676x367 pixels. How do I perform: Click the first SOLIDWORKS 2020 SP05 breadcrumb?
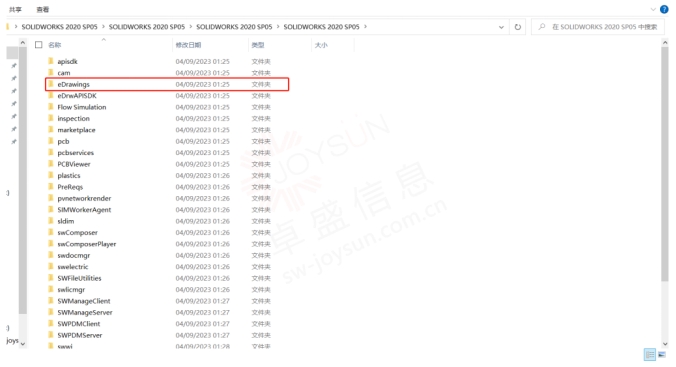(x=59, y=27)
